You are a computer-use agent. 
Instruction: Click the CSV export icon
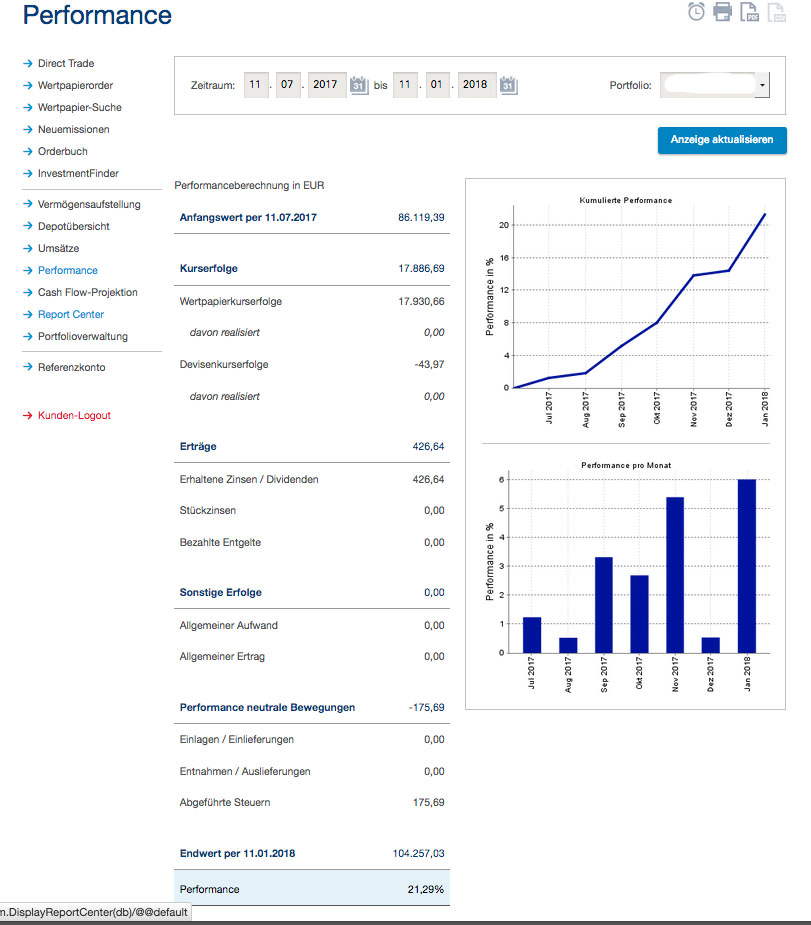(x=775, y=12)
